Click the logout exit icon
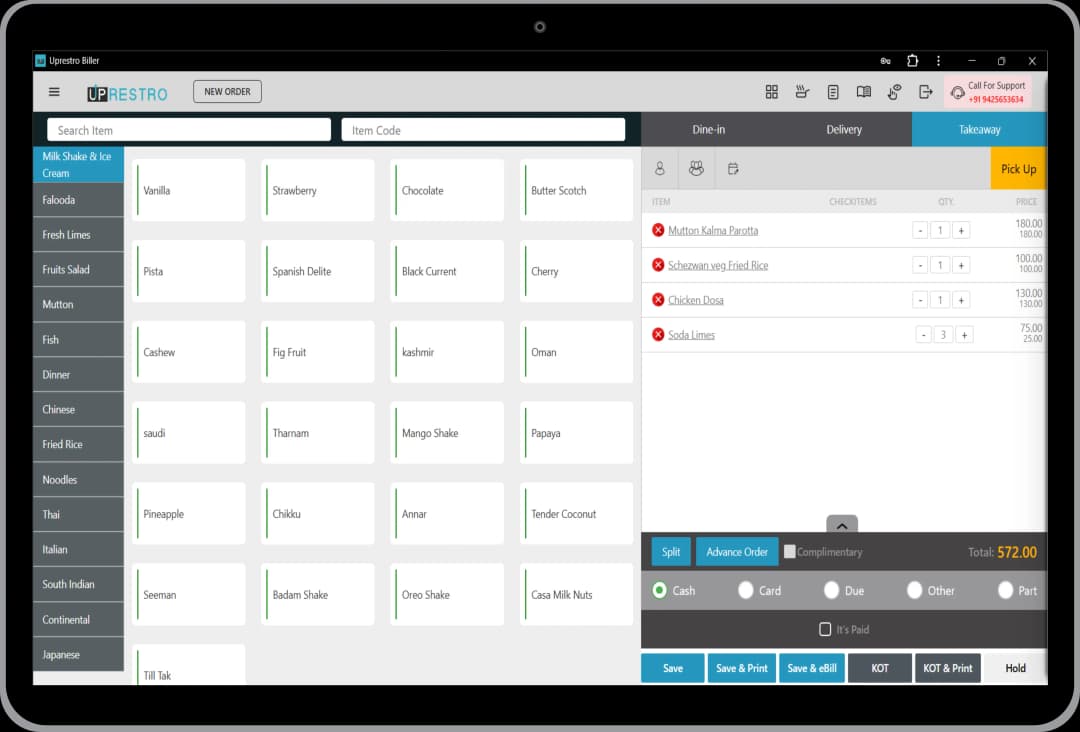The width and height of the screenshot is (1080, 732). click(x=926, y=92)
